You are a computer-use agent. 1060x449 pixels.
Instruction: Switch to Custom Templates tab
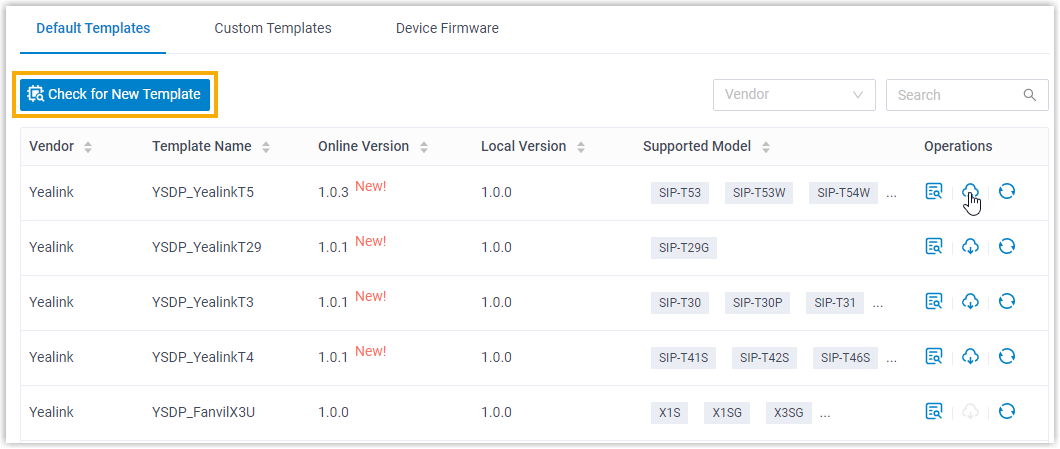coord(273,28)
